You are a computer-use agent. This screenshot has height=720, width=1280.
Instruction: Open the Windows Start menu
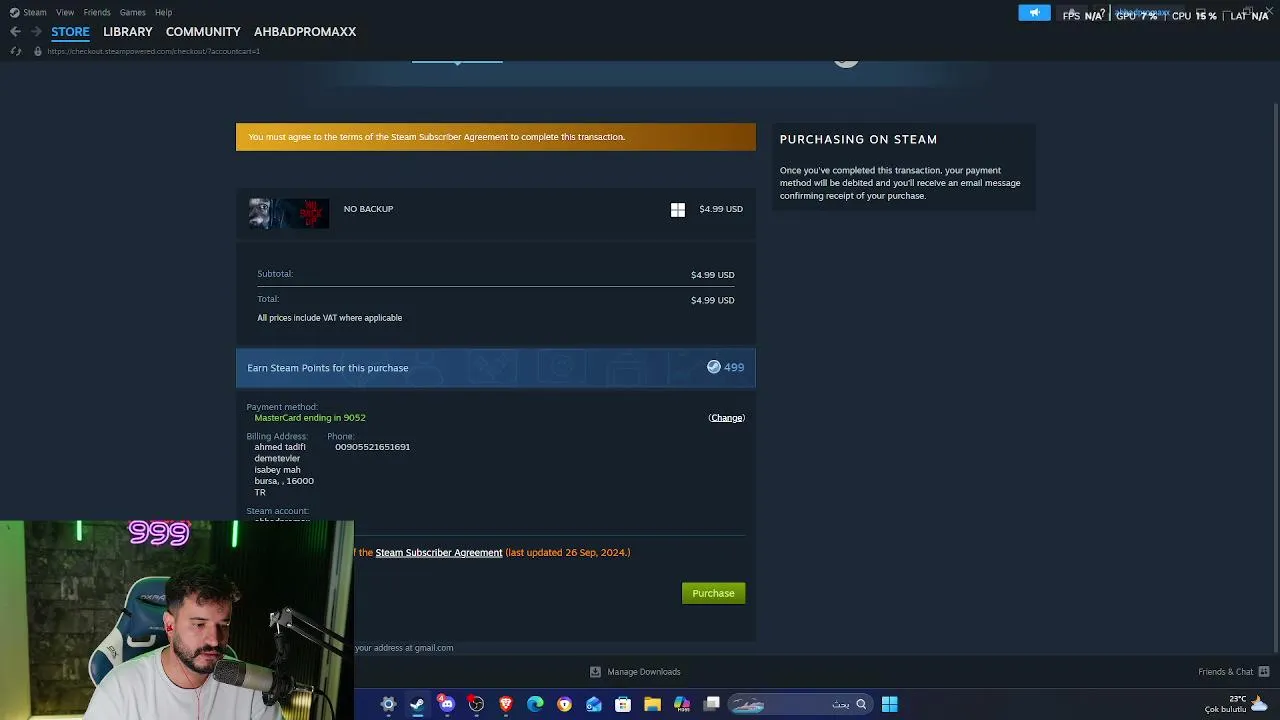point(889,704)
